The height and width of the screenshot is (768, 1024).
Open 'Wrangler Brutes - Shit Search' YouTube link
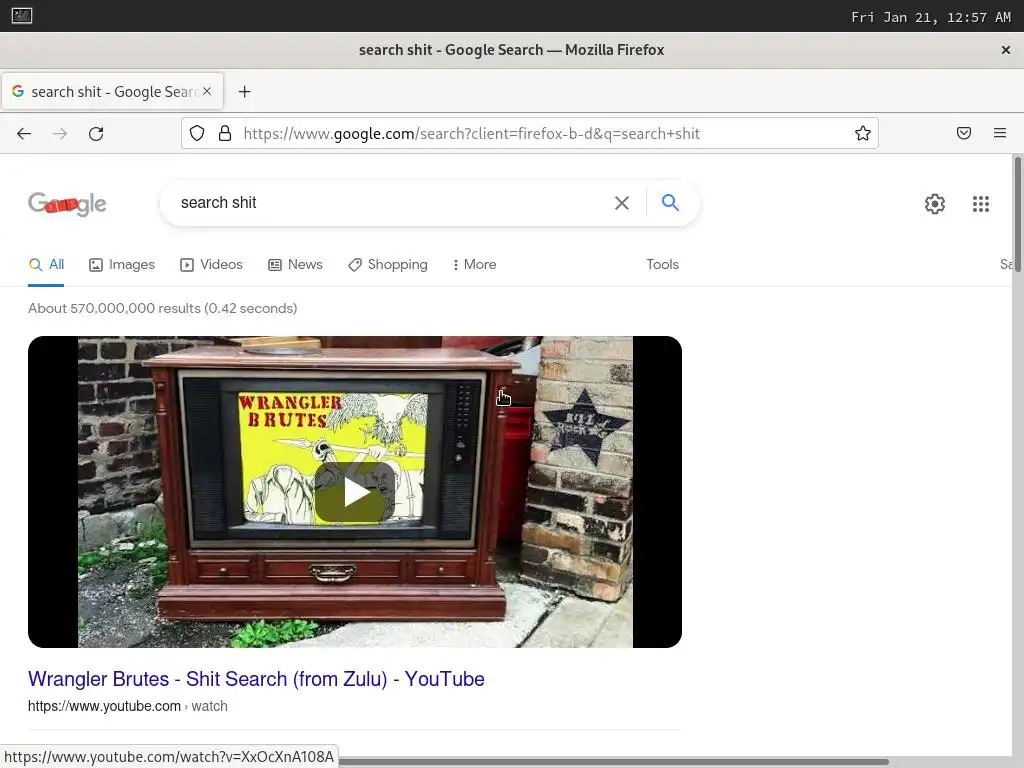coord(256,679)
